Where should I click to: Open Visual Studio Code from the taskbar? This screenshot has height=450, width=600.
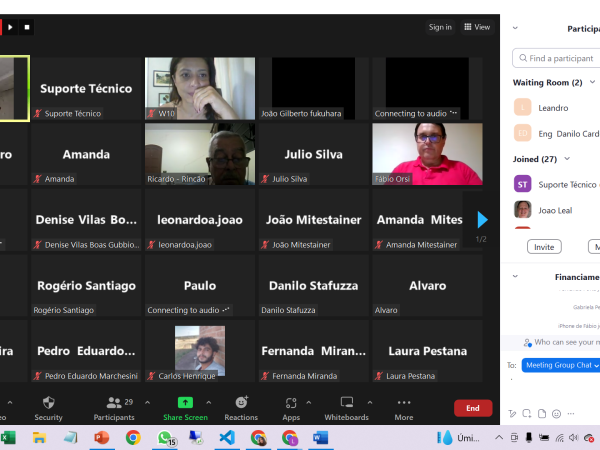(x=227, y=438)
